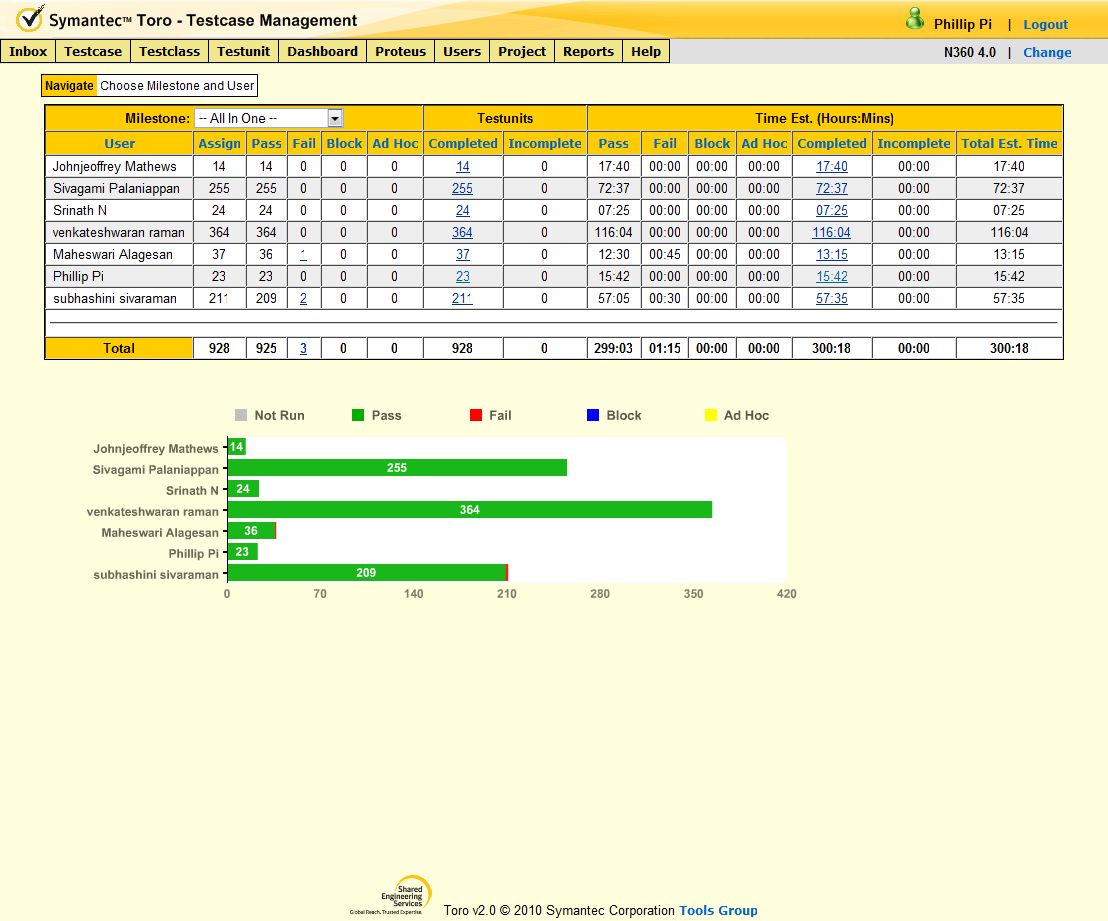The image size is (1108, 921).
Task: Open the Dashboard menu
Action: point(322,51)
